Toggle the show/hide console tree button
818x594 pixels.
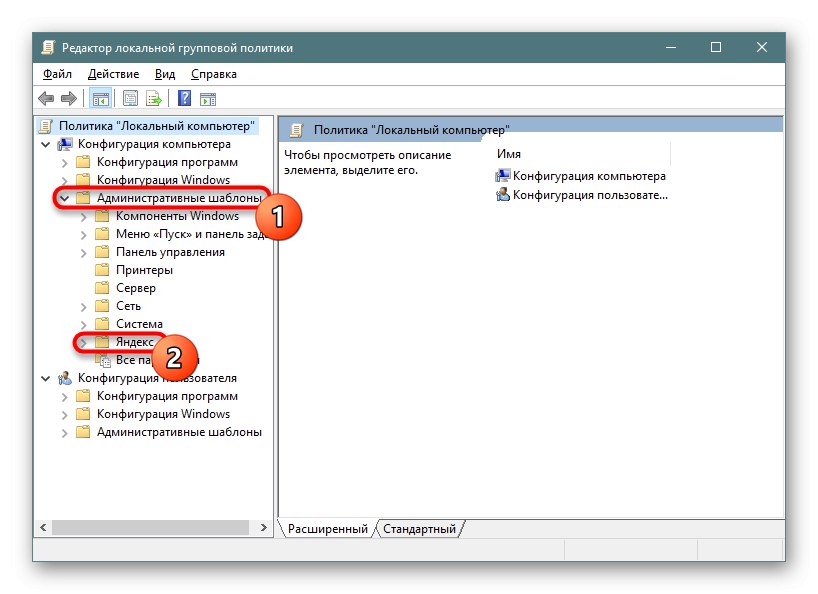coord(101,98)
